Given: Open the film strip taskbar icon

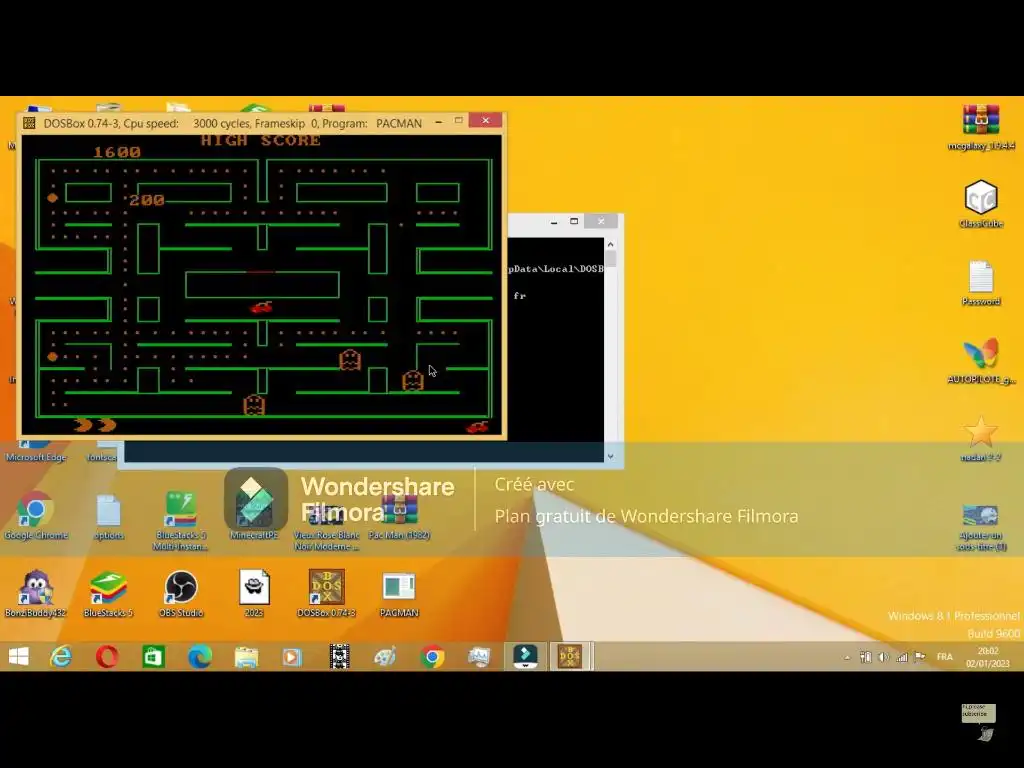Looking at the screenshot, I should 339,656.
